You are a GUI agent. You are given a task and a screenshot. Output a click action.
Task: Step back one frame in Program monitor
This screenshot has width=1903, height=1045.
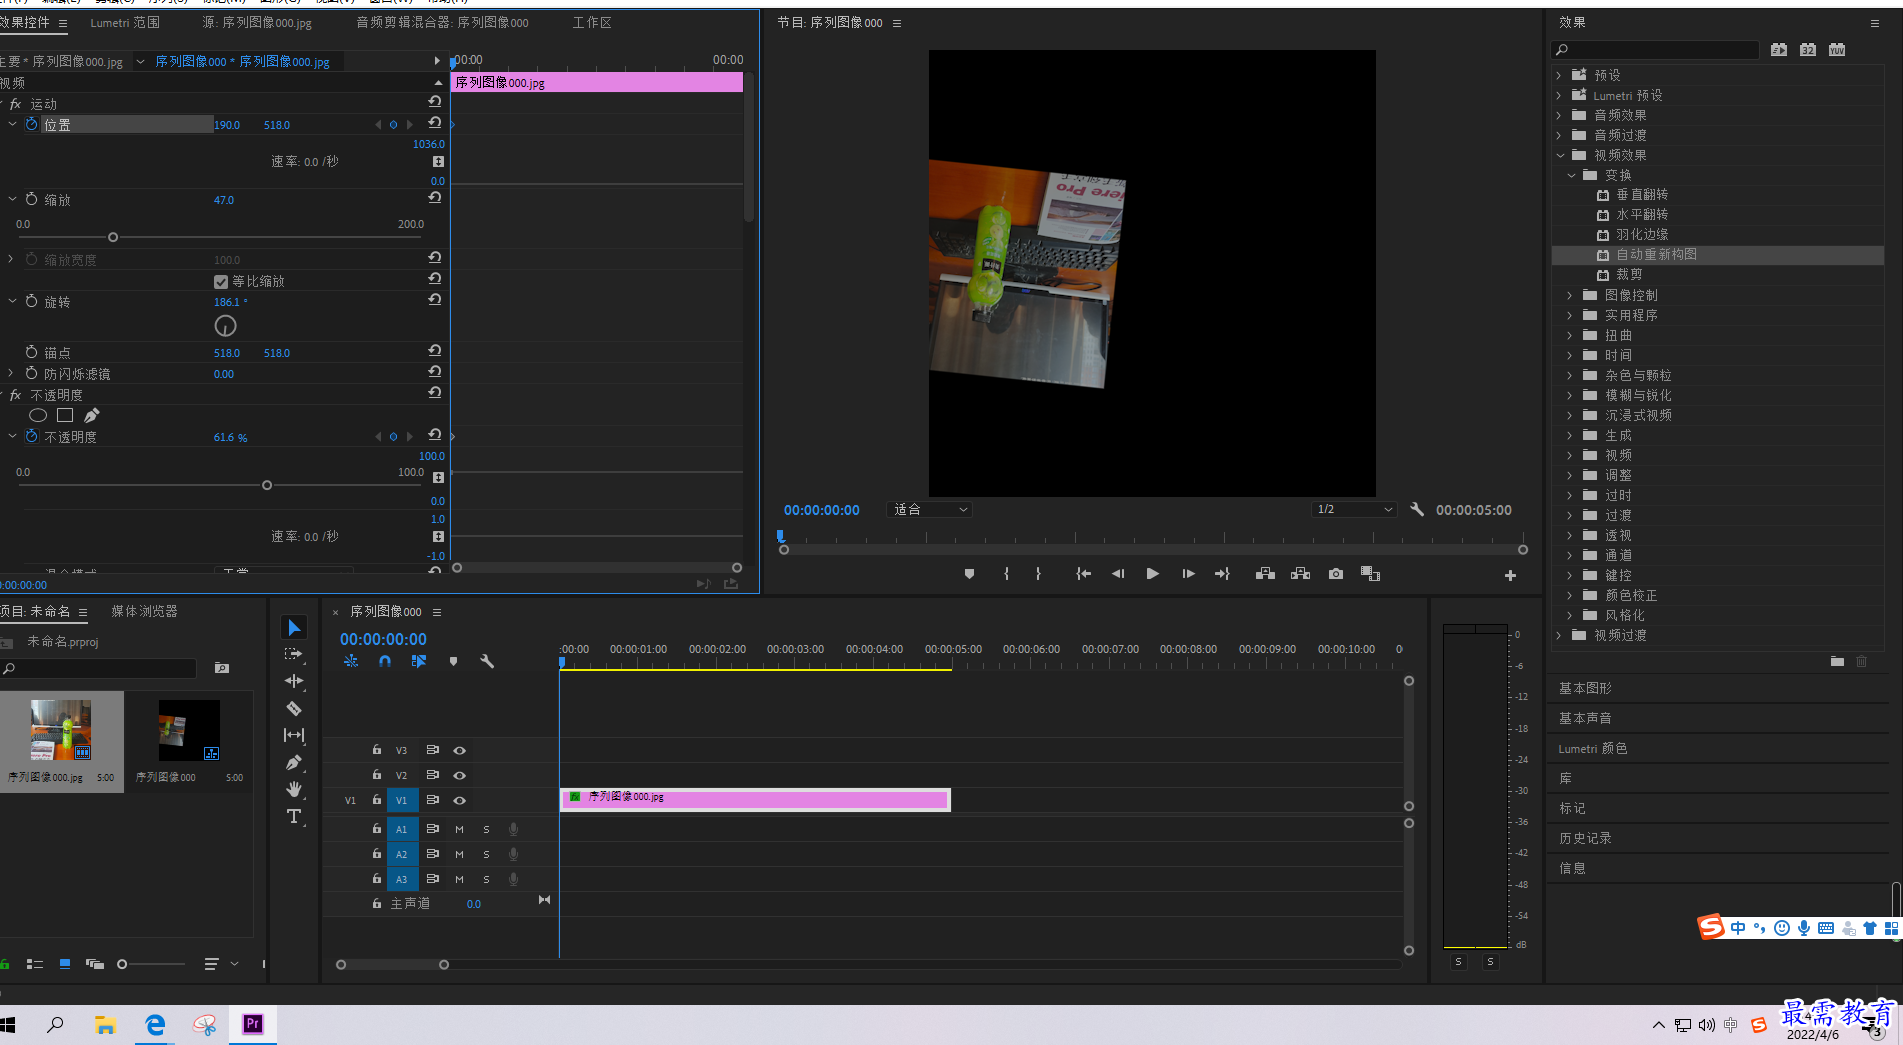pos(1118,574)
